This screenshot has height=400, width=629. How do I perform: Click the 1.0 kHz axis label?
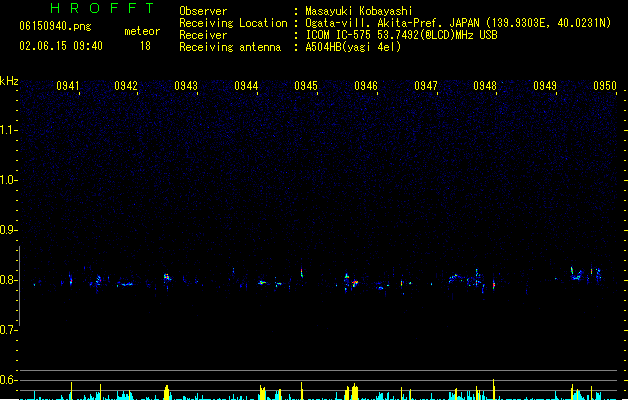[8, 180]
